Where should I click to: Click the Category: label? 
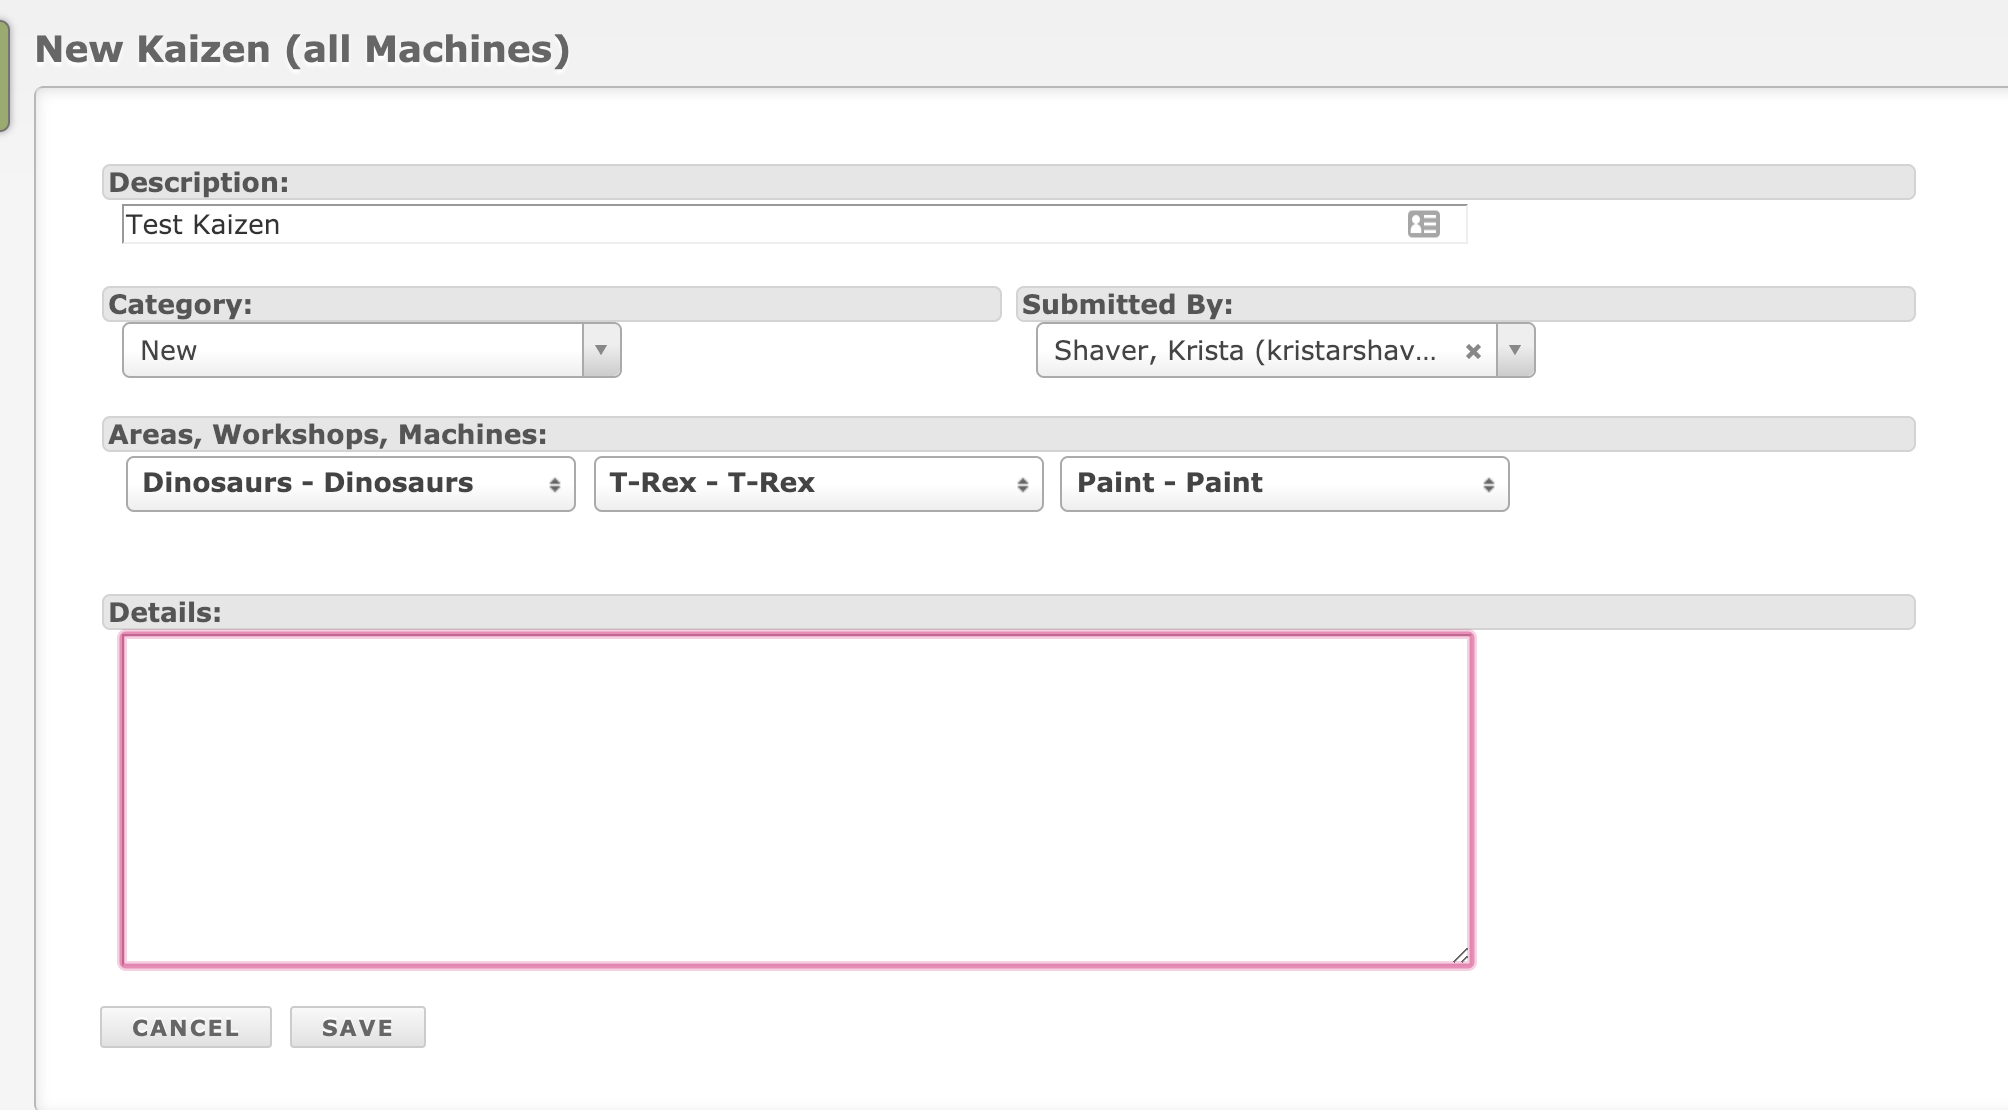click(x=180, y=304)
